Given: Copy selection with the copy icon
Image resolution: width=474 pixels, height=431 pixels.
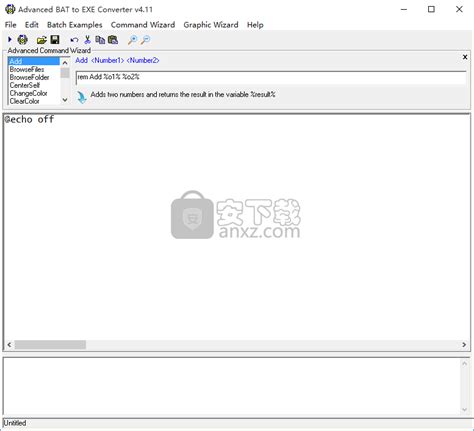Looking at the screenshot, I should tap(100, 40).
